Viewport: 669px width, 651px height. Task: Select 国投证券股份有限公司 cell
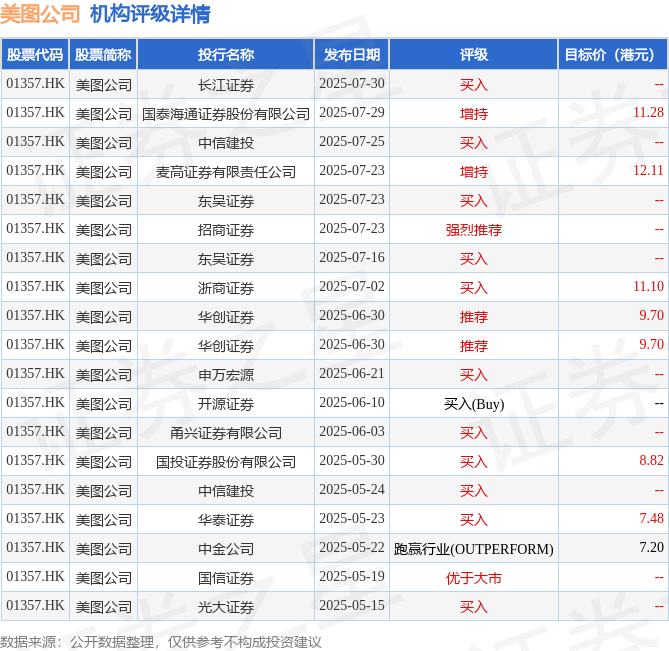pyautogui.click(x=226, y=462)
